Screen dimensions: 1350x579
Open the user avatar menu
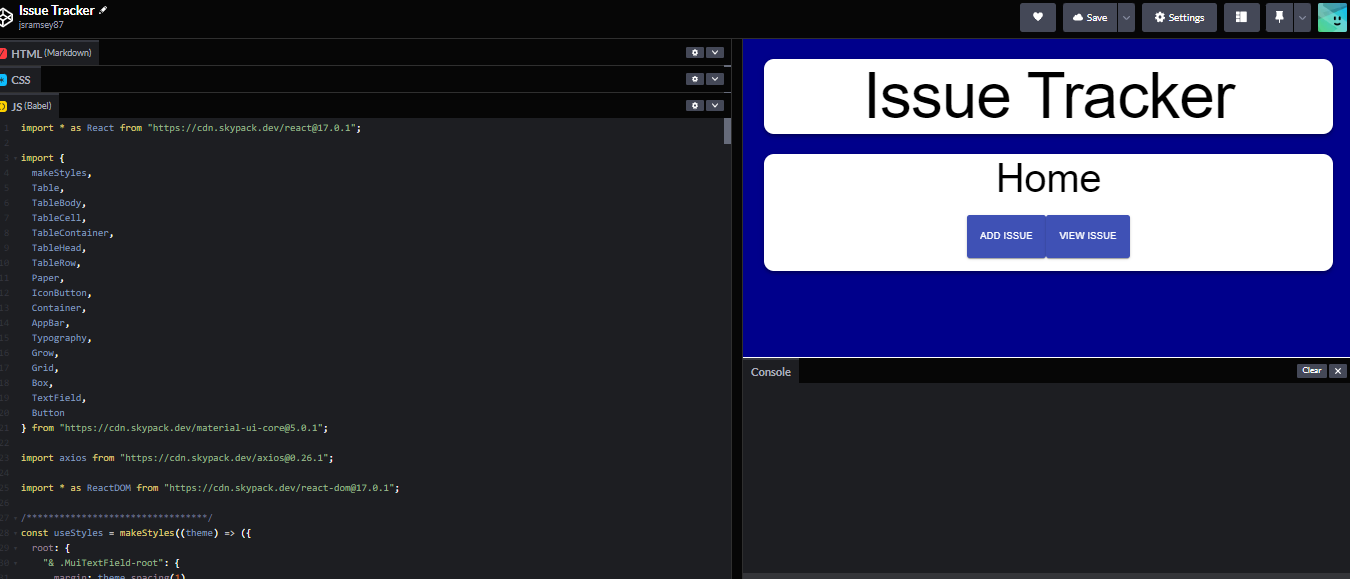pyautogui.click(x=1332, y=17)
